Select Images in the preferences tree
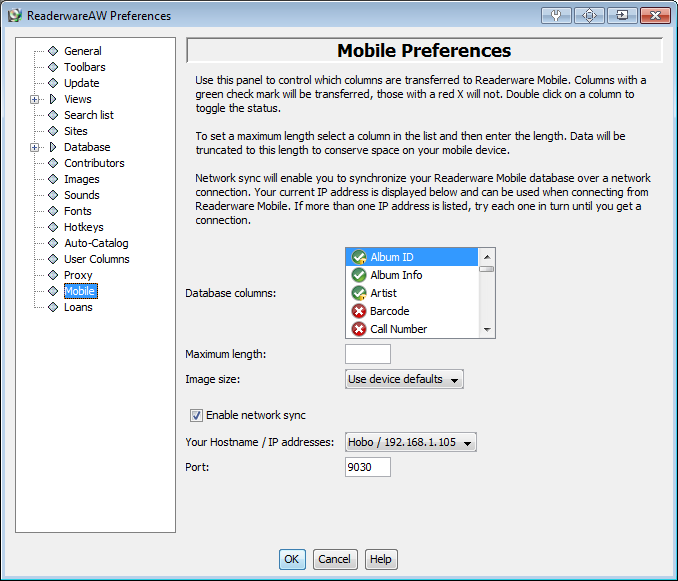Viewport: 678px width, 581px height. (x=82, y=179)
